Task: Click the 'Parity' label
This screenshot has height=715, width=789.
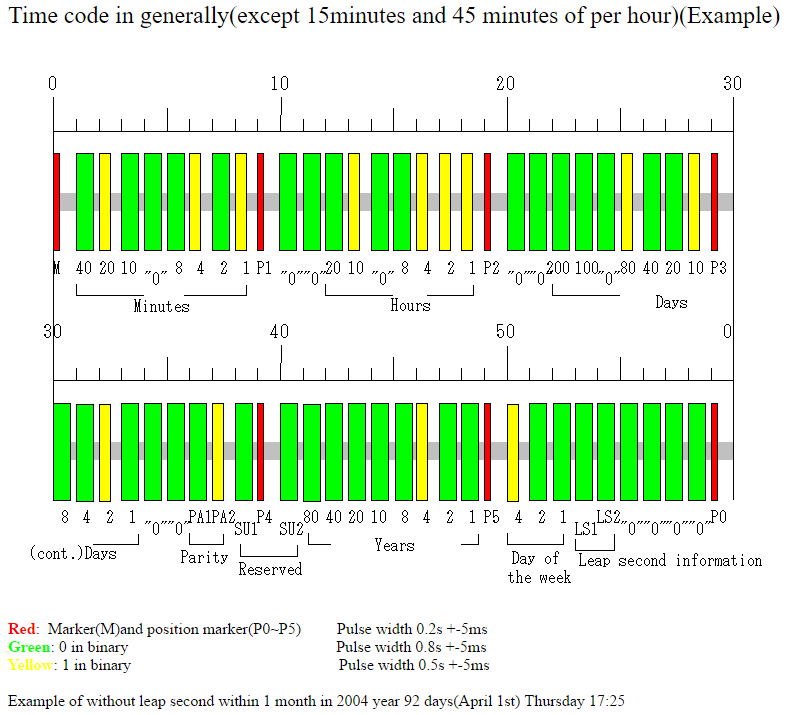Action: point(204,557)
